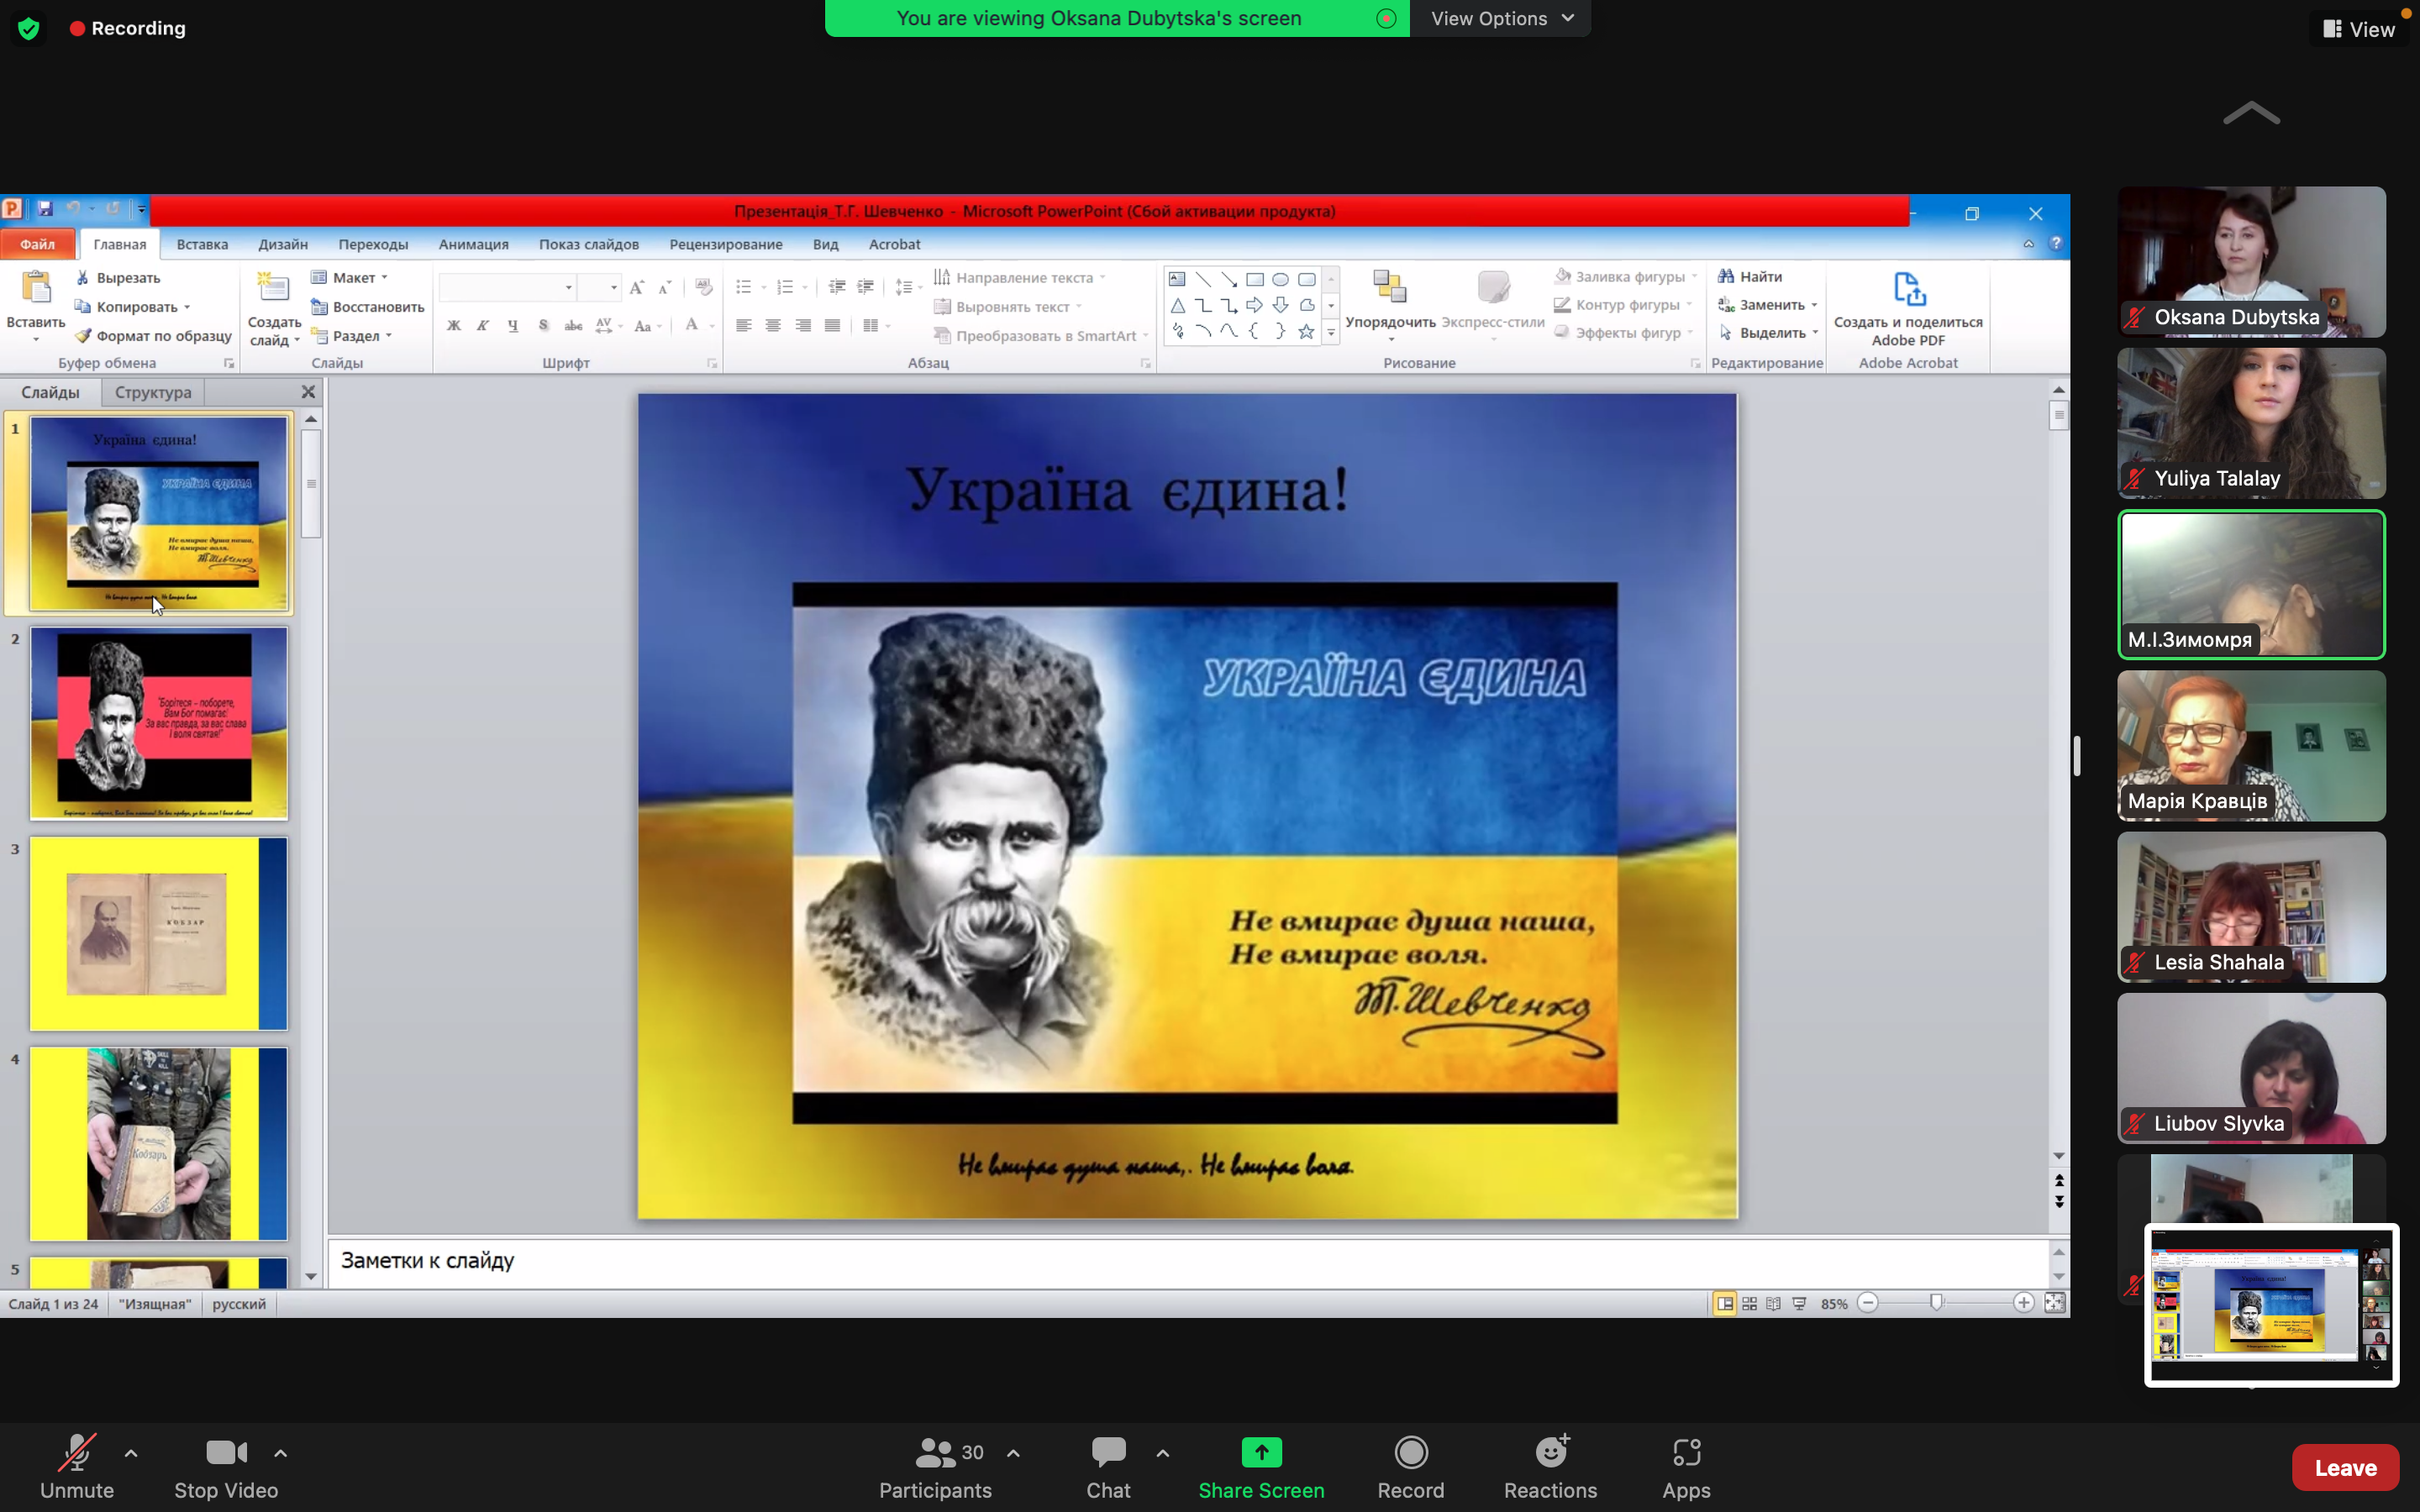The height and width of the screenshot is (1512, 2420).
Task: Select slide 2 thumbnail
Action: pyautogui.click(x=159, y=723)
